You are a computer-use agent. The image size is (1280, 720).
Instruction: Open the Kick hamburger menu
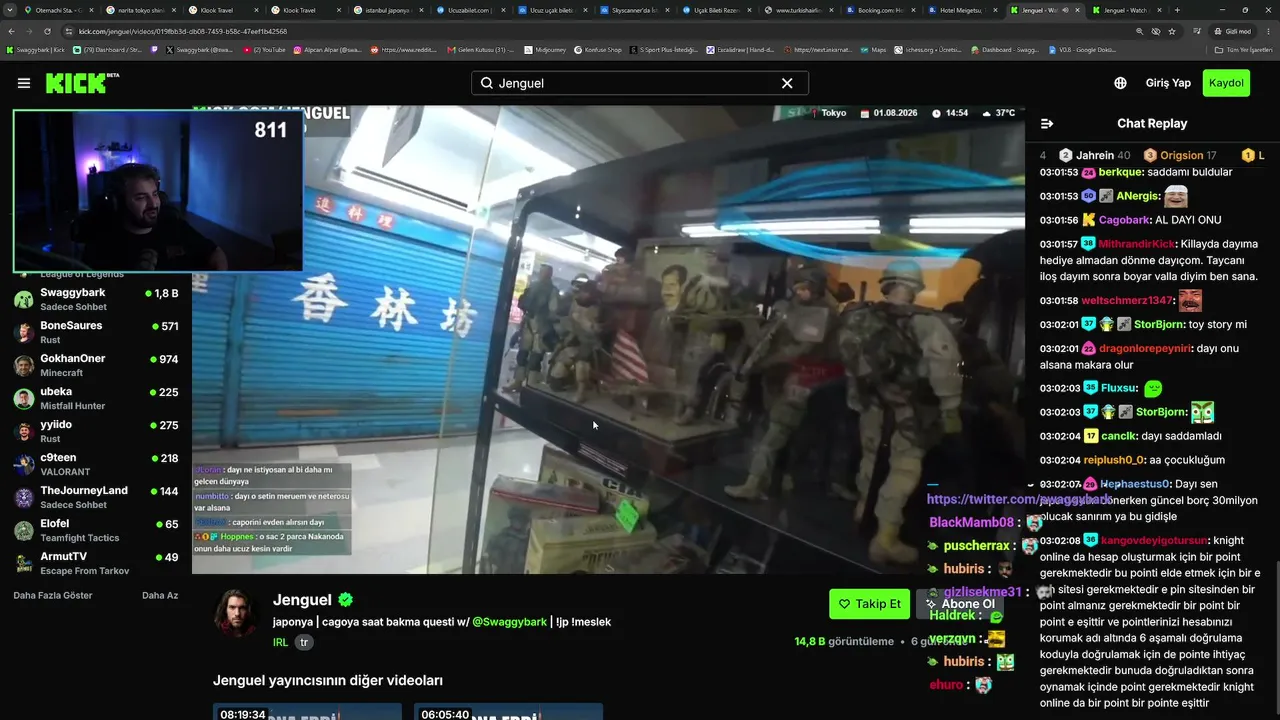tap(24, 83)
